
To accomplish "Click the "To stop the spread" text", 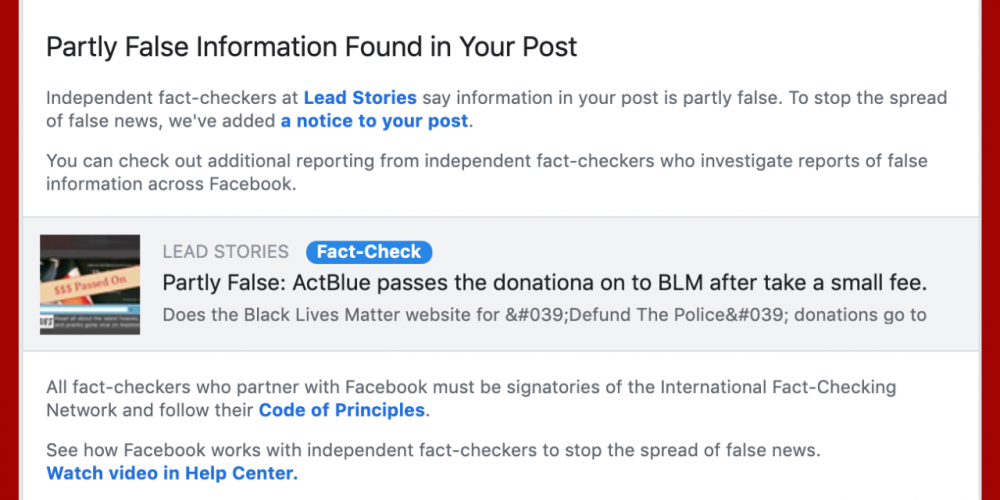I will point(870,98).
